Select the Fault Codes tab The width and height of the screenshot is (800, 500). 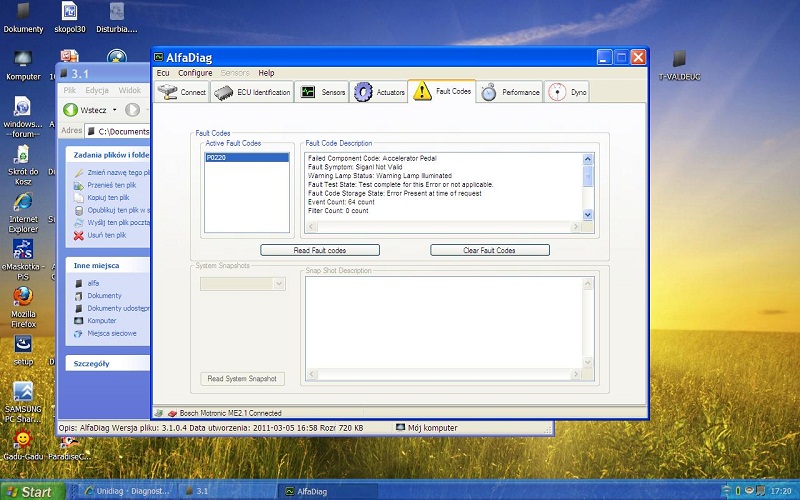442,91
